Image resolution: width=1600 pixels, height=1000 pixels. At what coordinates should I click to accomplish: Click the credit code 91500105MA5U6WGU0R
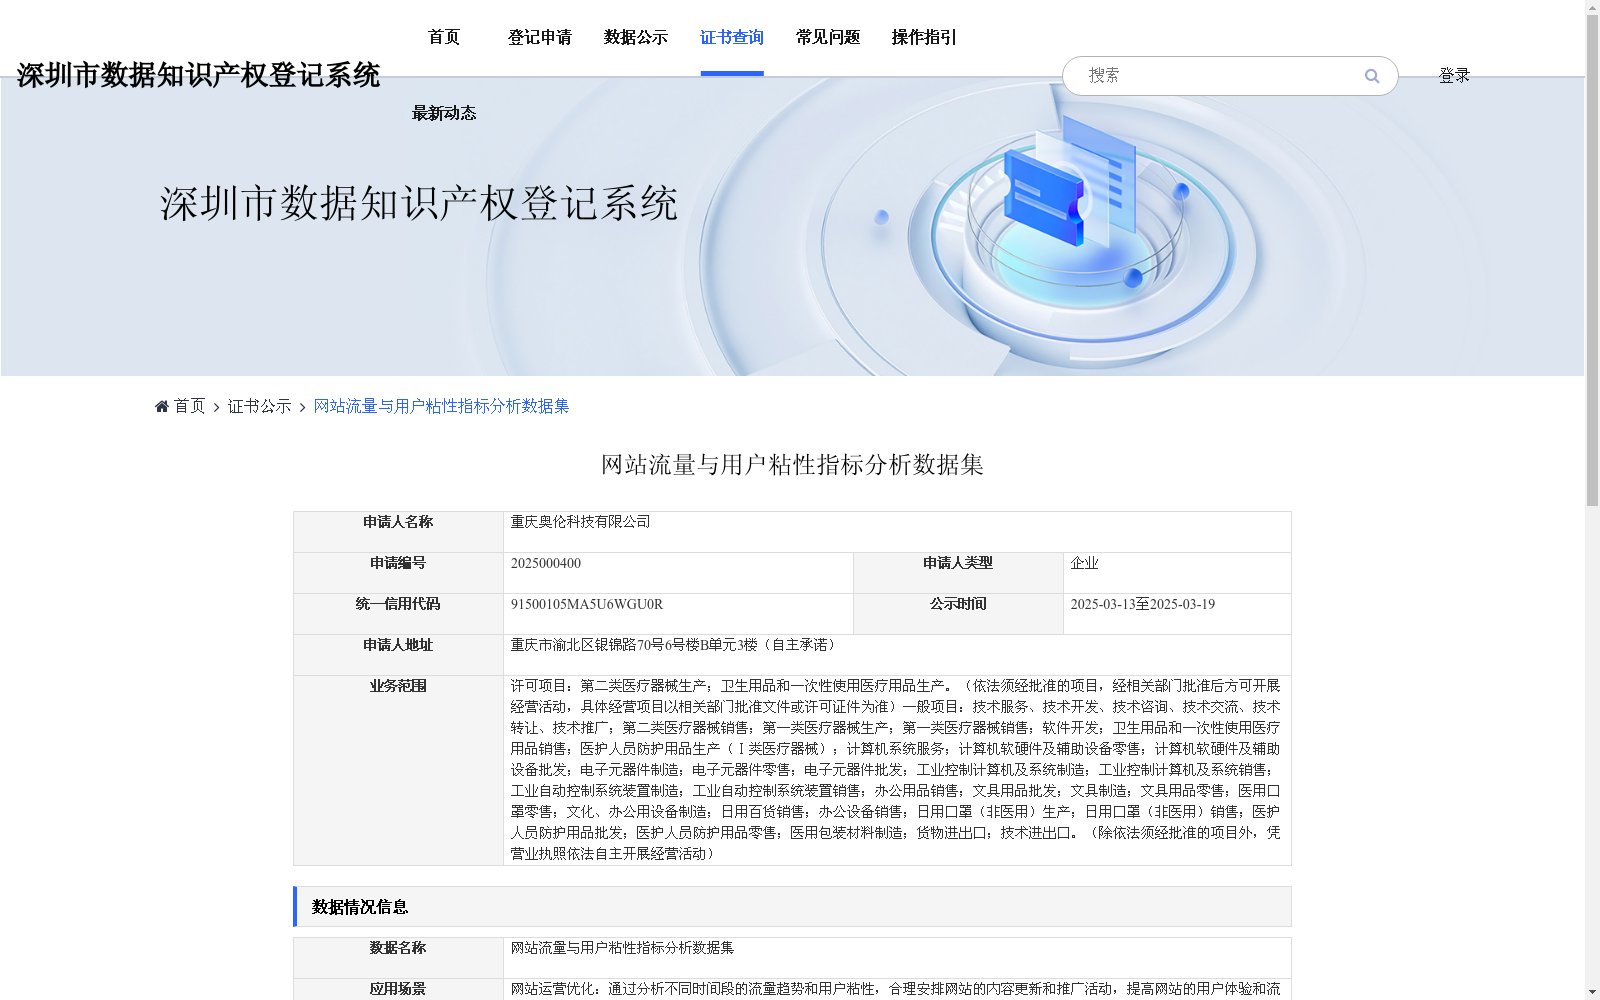587,604
